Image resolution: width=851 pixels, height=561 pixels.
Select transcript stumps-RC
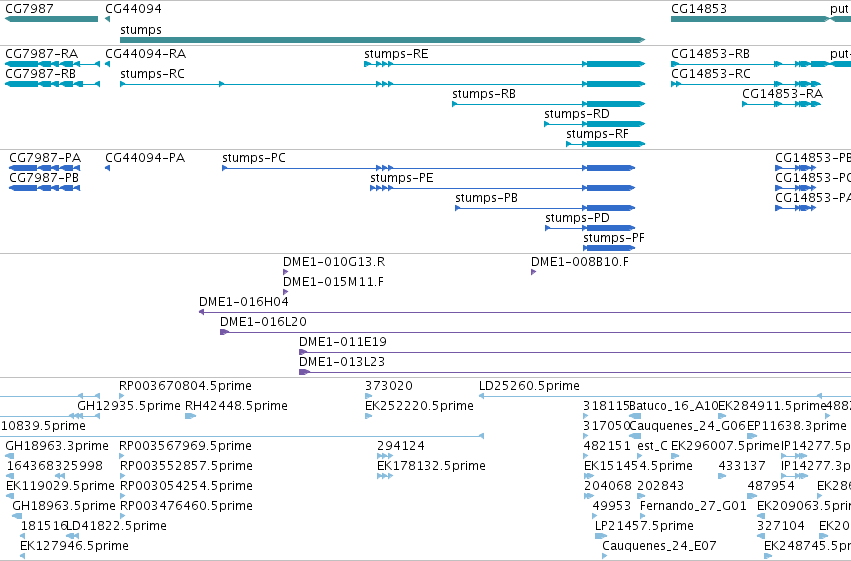pyautogui.click(x=382, y=84)
